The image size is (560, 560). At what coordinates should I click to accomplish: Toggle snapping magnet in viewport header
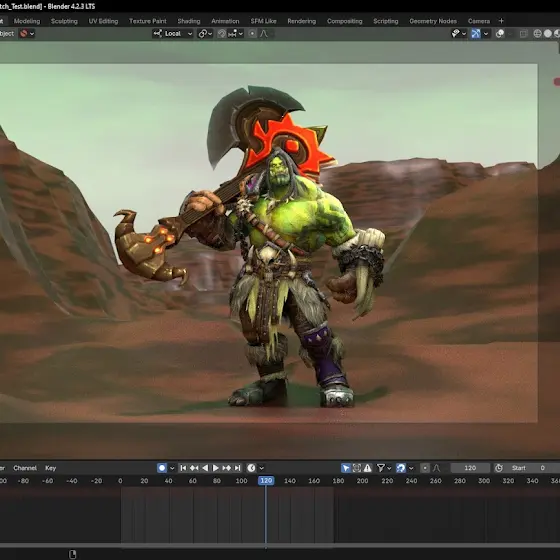point(222,34)
